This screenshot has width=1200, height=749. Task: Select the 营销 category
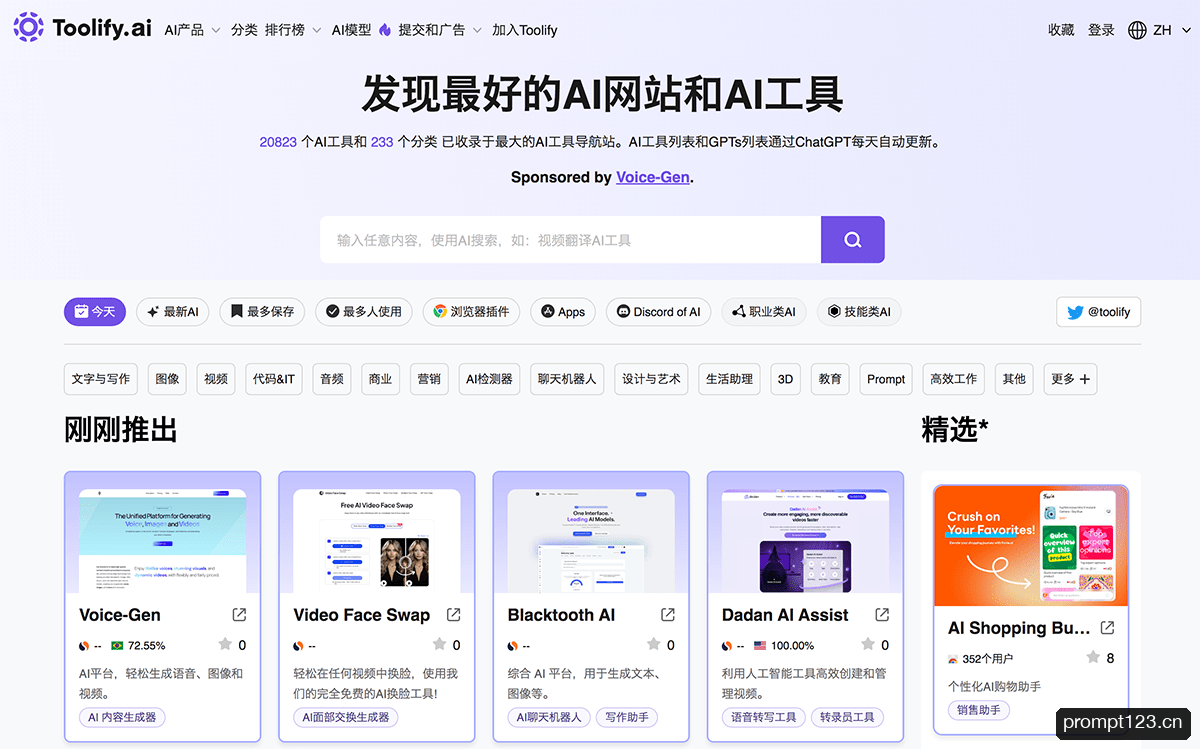(x=429, y=379)
